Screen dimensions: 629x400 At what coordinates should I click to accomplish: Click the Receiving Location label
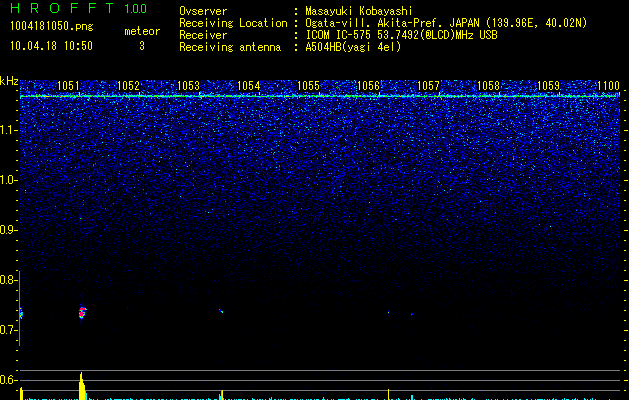233,23
